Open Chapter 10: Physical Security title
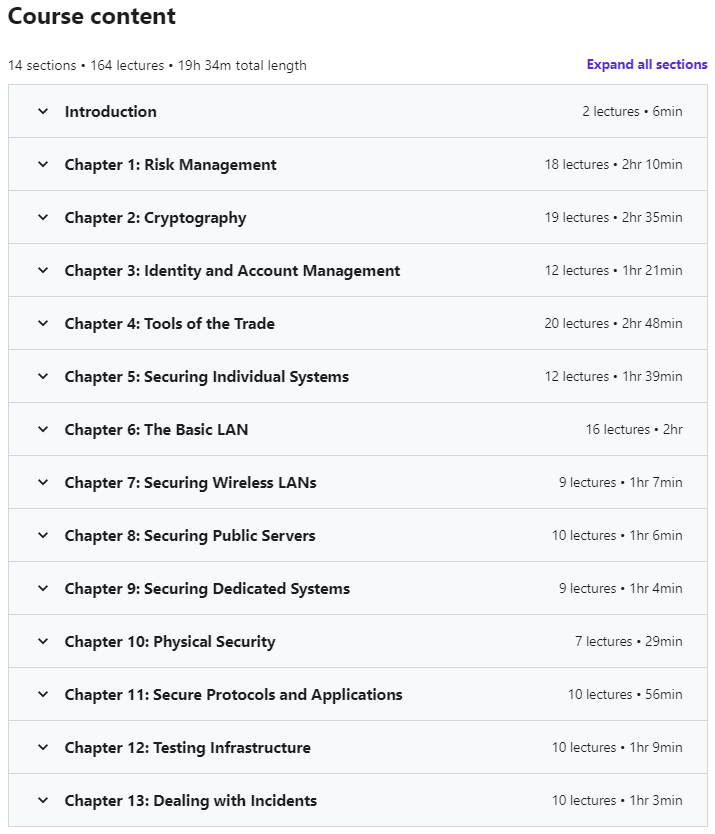The image size is (715, 834). tap(170, 641)
